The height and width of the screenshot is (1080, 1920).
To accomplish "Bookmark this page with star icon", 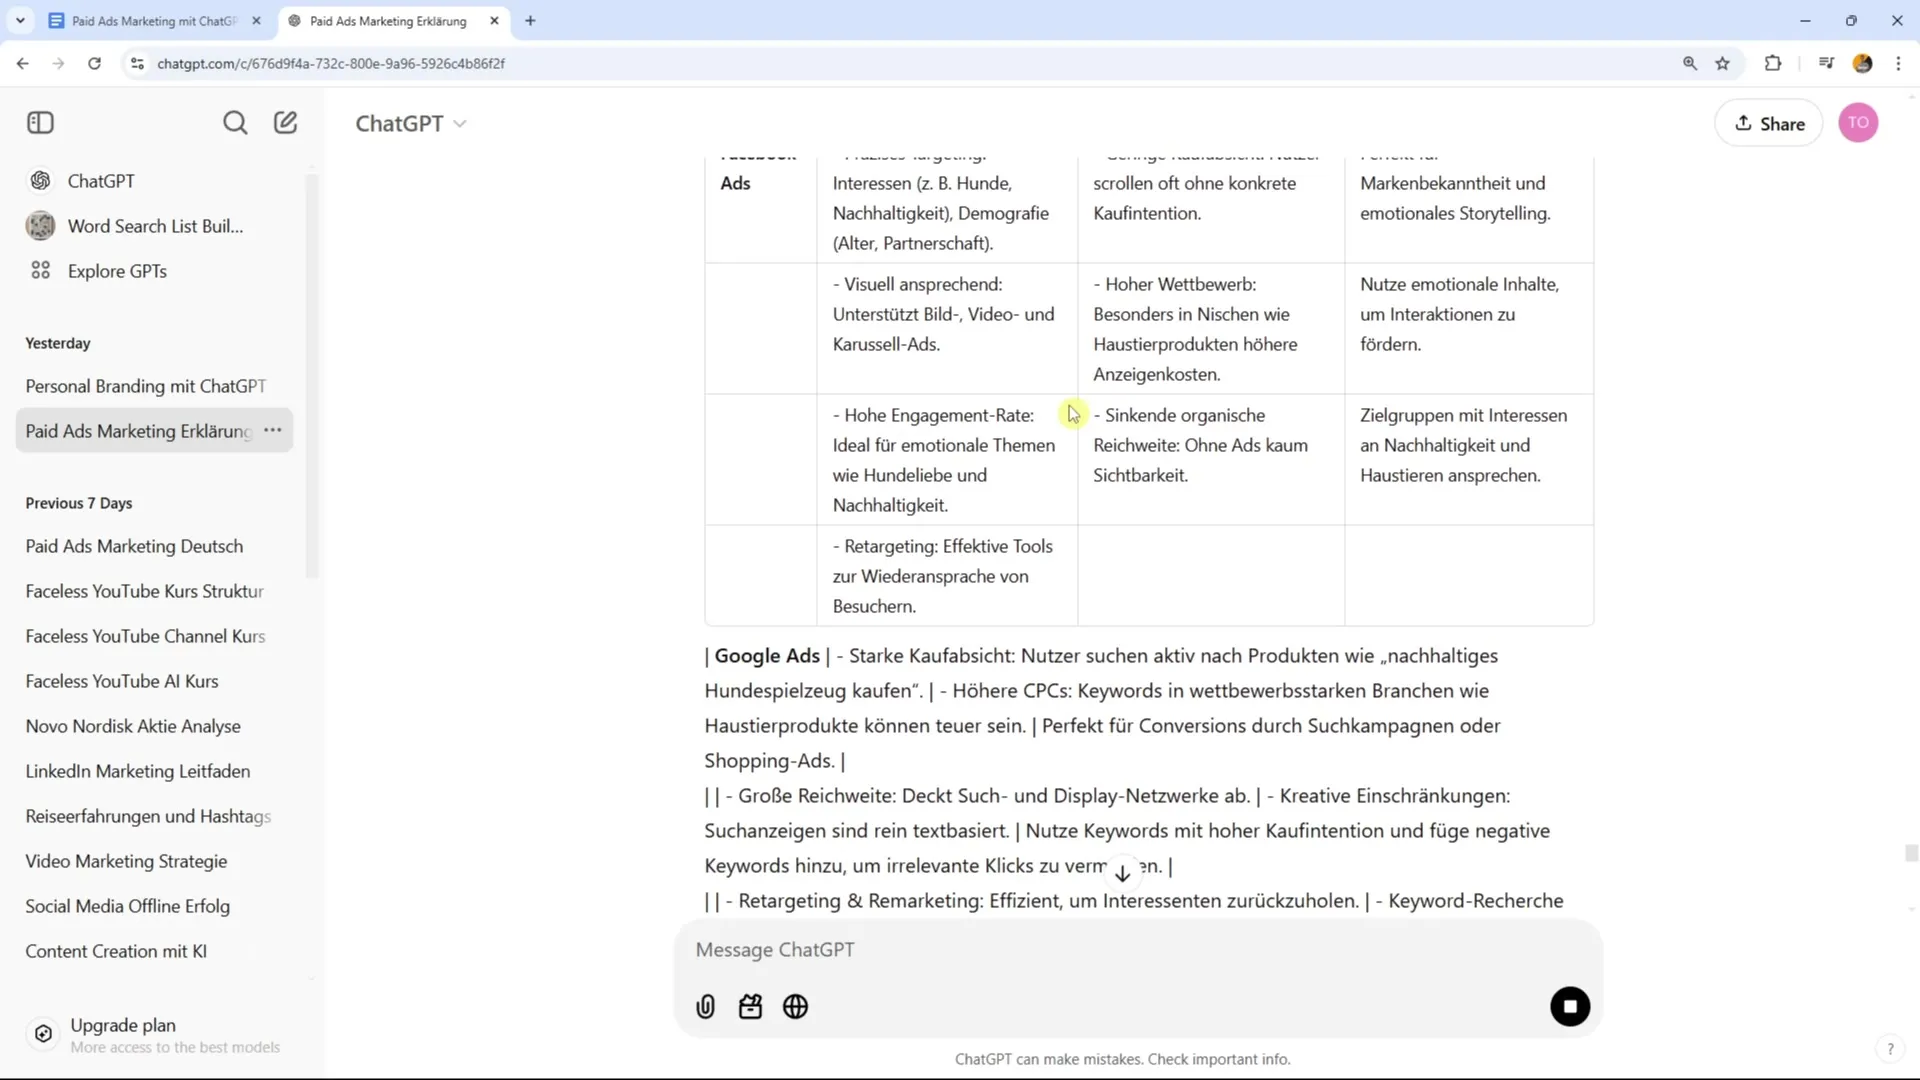I will pos(1723,63).
